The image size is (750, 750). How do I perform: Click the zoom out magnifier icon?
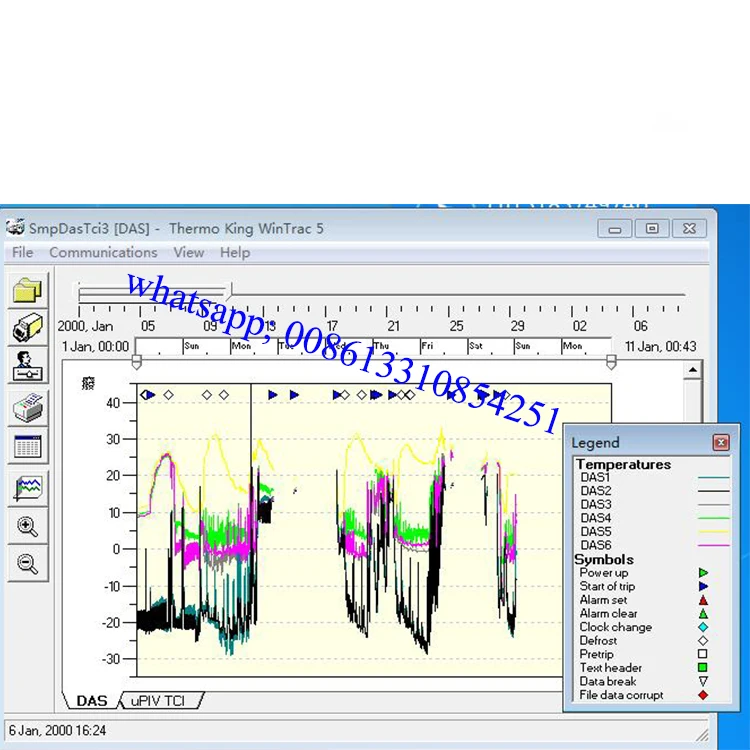28,564
